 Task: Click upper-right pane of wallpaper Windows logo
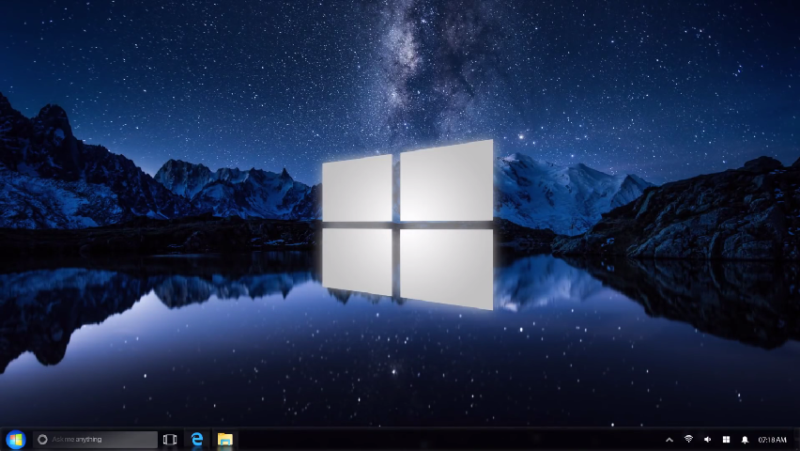point(446,180)
